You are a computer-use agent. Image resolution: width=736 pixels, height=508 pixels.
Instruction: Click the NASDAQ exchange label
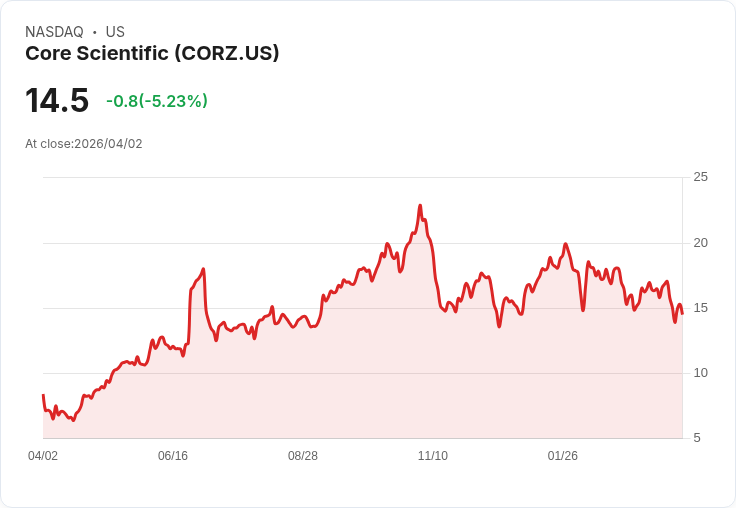[54, 32]
